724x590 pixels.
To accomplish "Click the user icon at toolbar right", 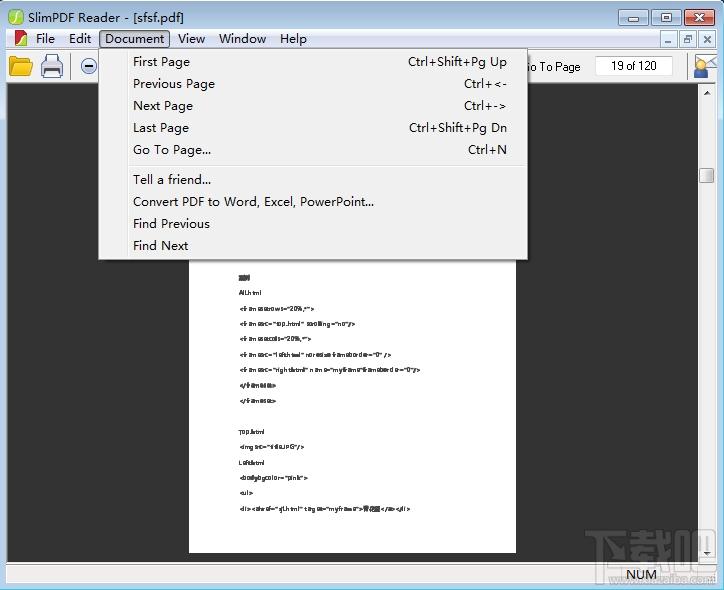I will coord(706,66).
